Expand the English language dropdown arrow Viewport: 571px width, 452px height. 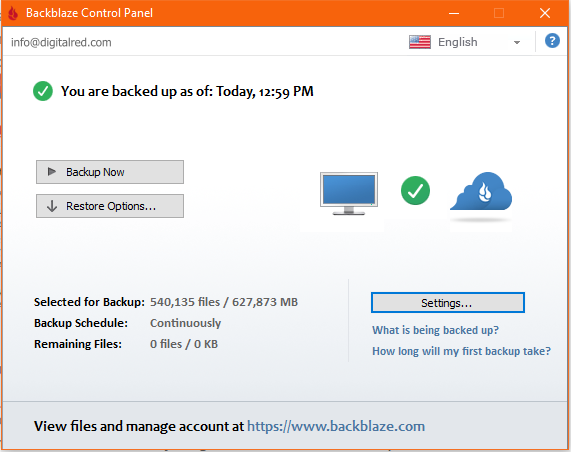(x=516, y=43)
